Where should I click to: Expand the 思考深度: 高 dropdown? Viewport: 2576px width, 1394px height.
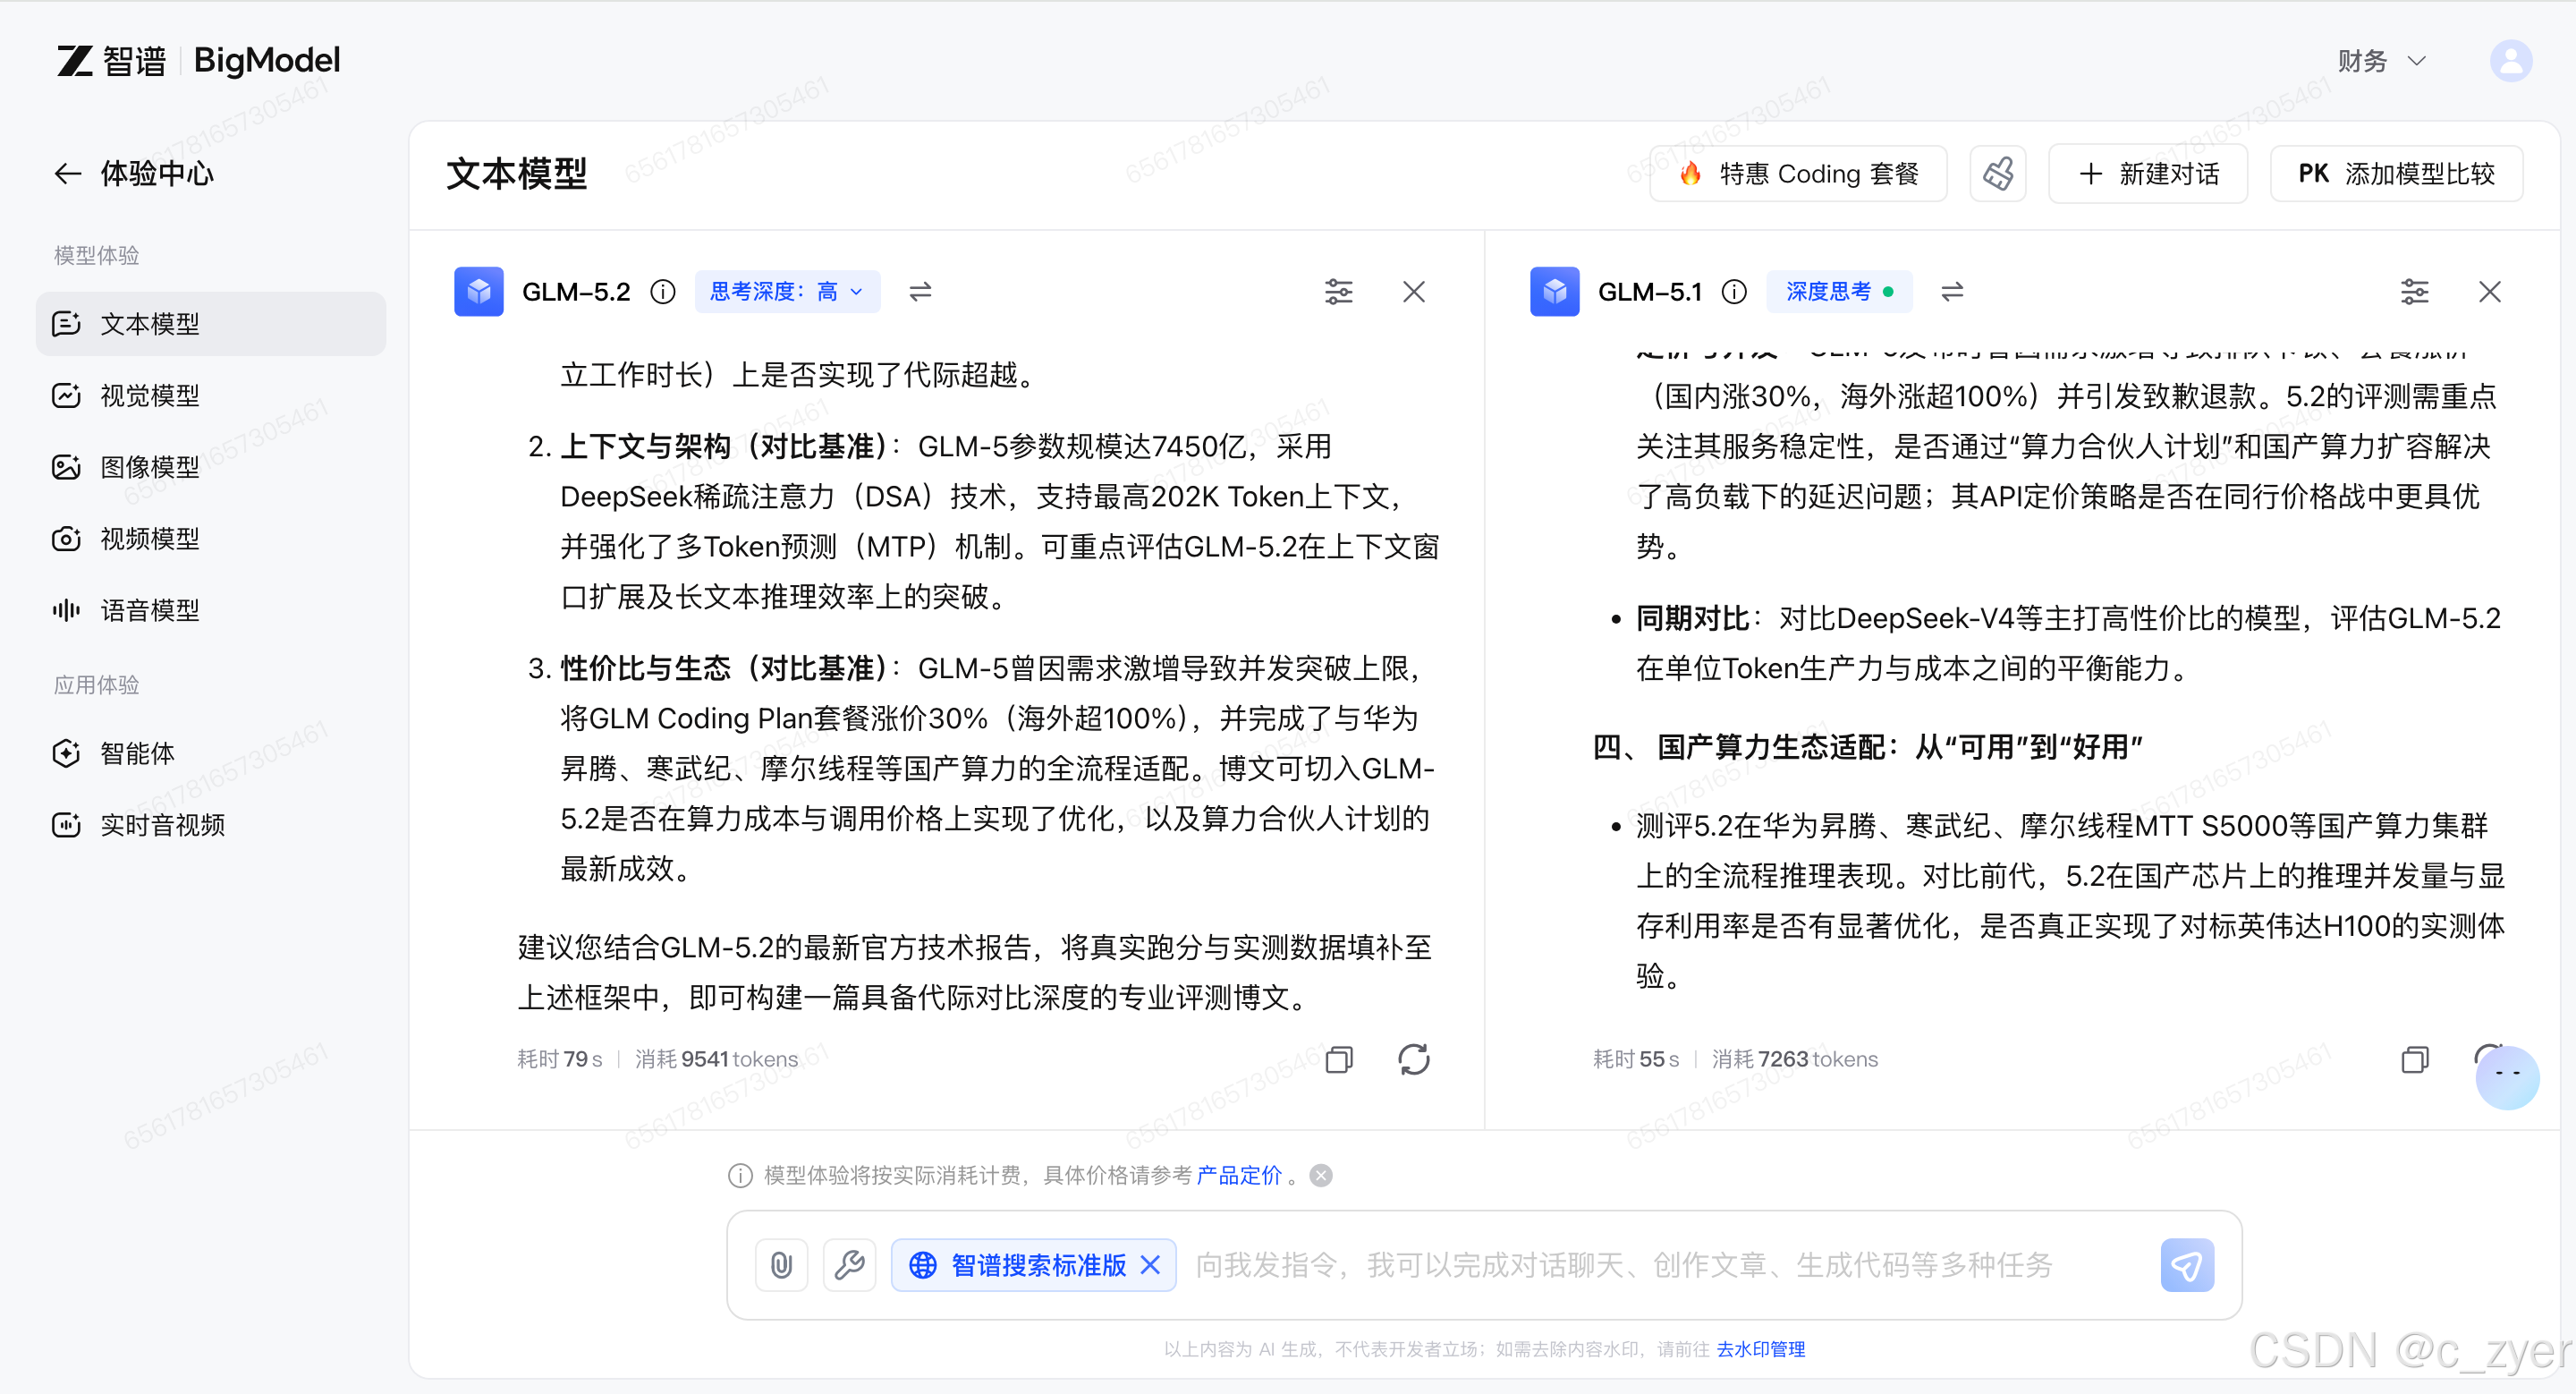(x=787, y=291)
